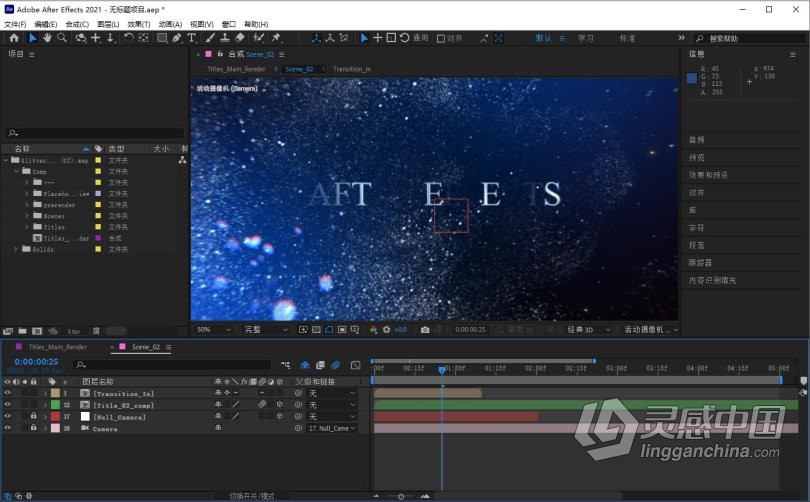Viewport: 810px width, 502px height.
Task: Click the Home icon in toolbar
Action: 14,38
